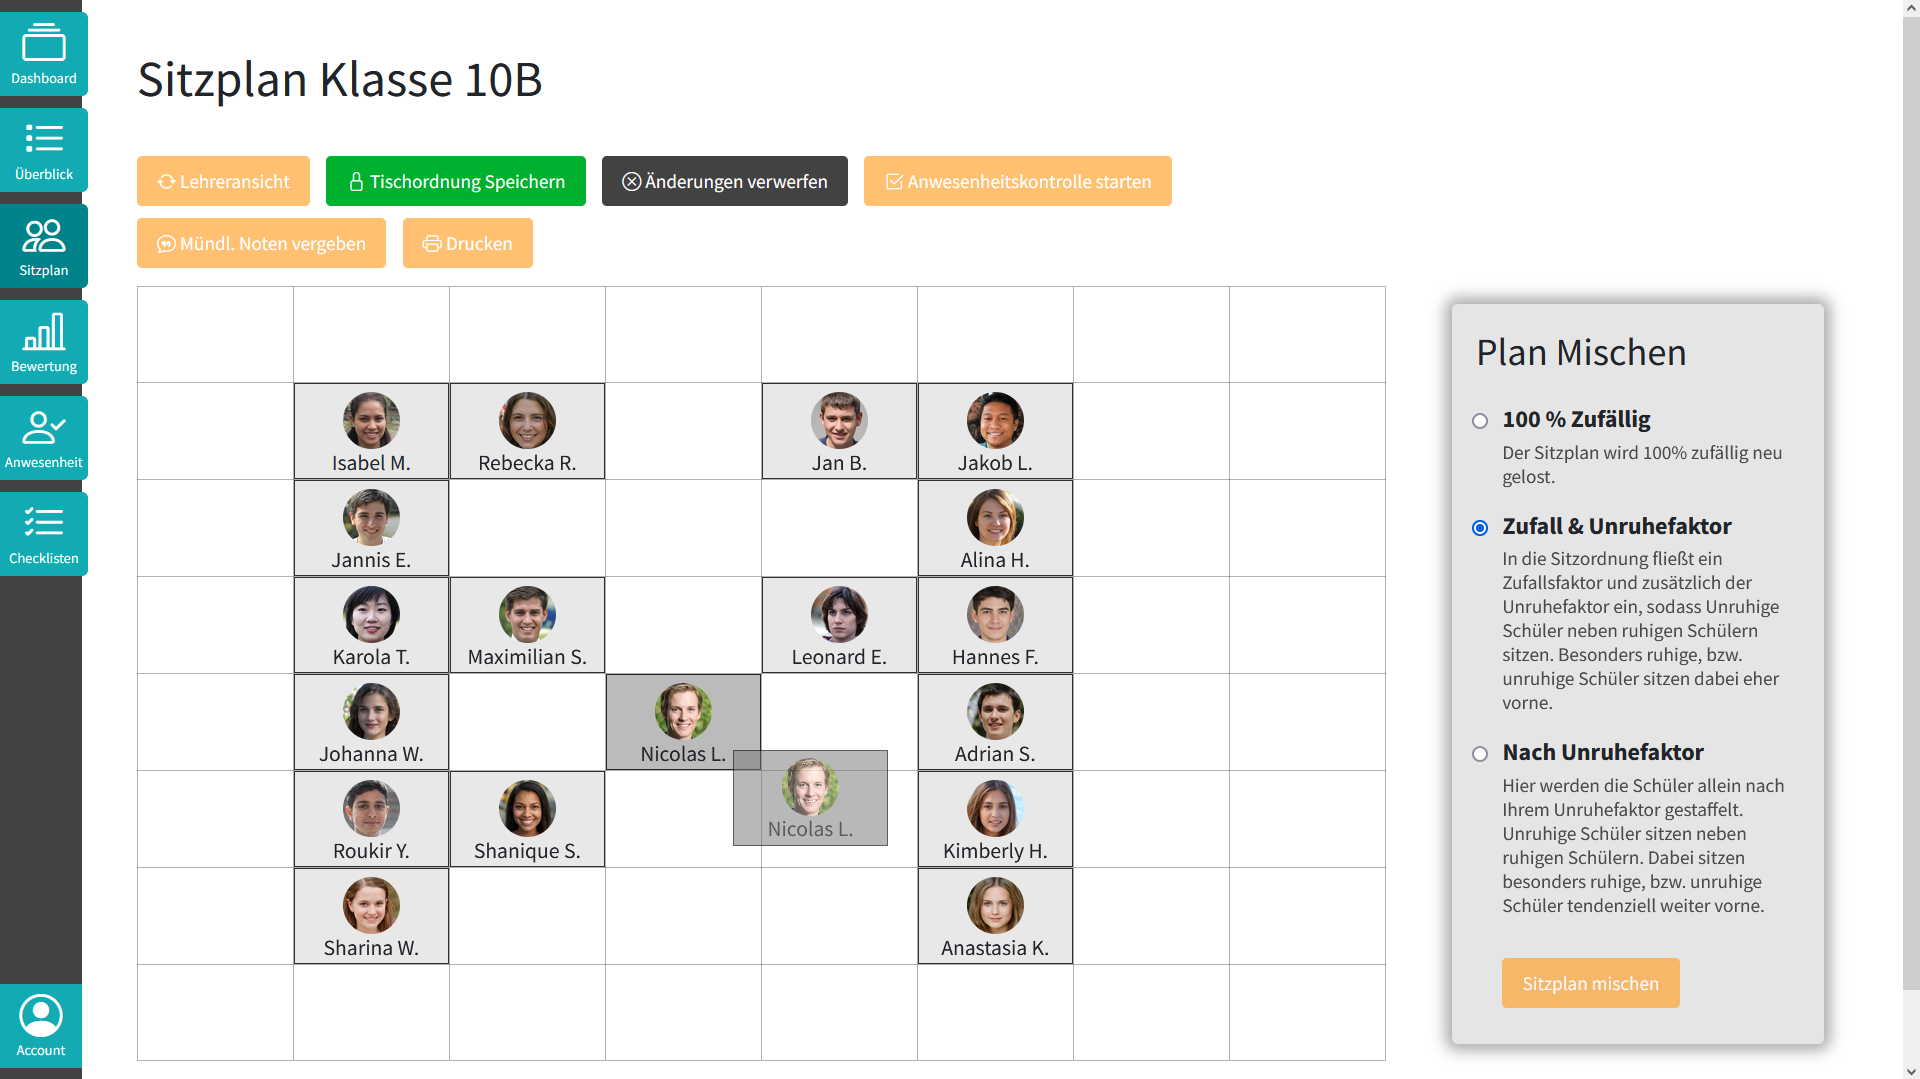Click Anastasia K.'s seat card
This screenshot has height=1079, width=1920.
point(995,916)
